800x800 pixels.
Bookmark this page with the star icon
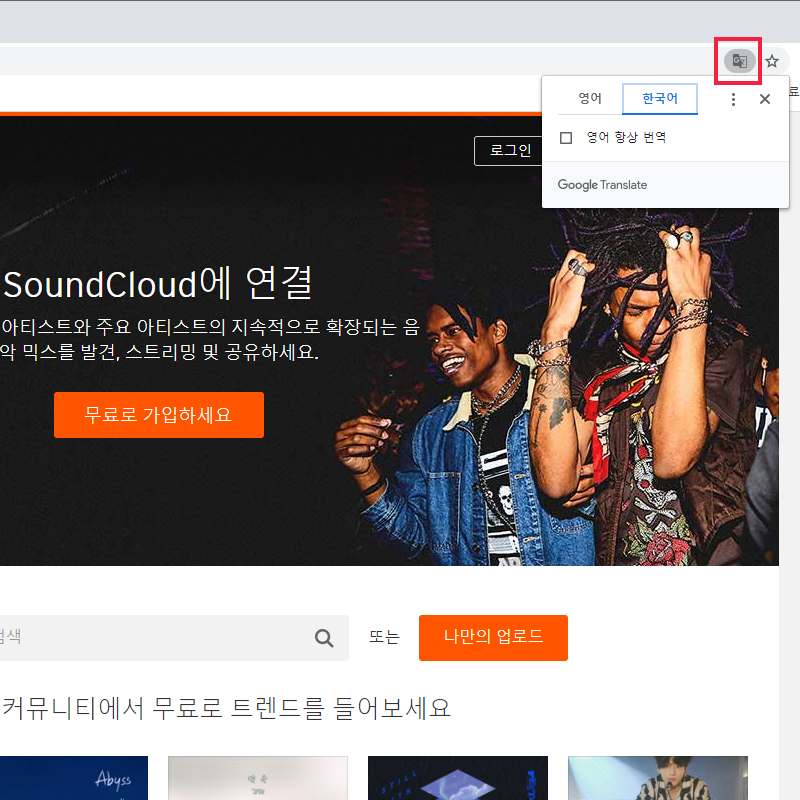[x=772, y=61]
